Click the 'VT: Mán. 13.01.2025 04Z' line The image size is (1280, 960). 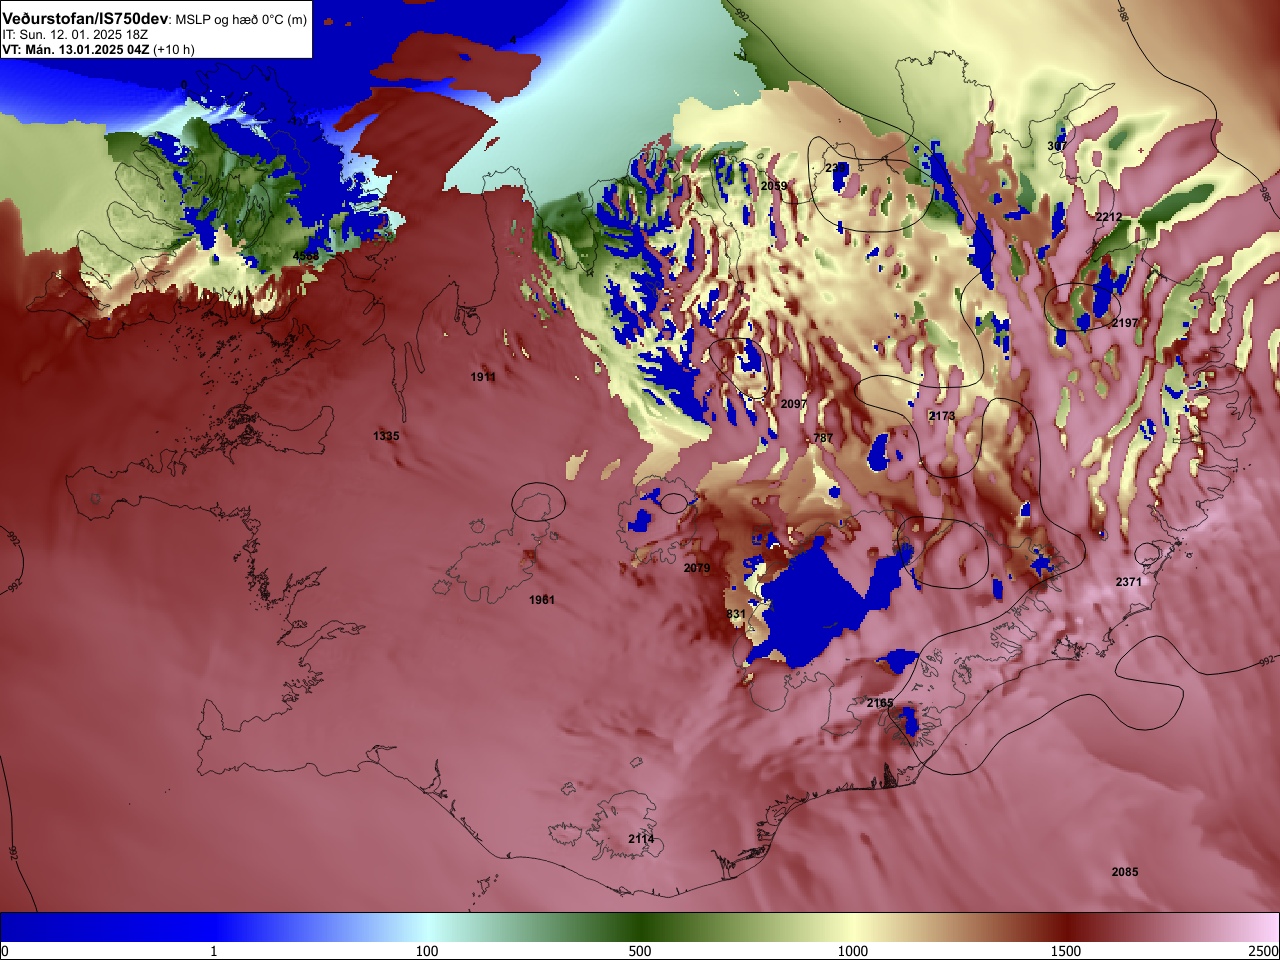[76, 49]
